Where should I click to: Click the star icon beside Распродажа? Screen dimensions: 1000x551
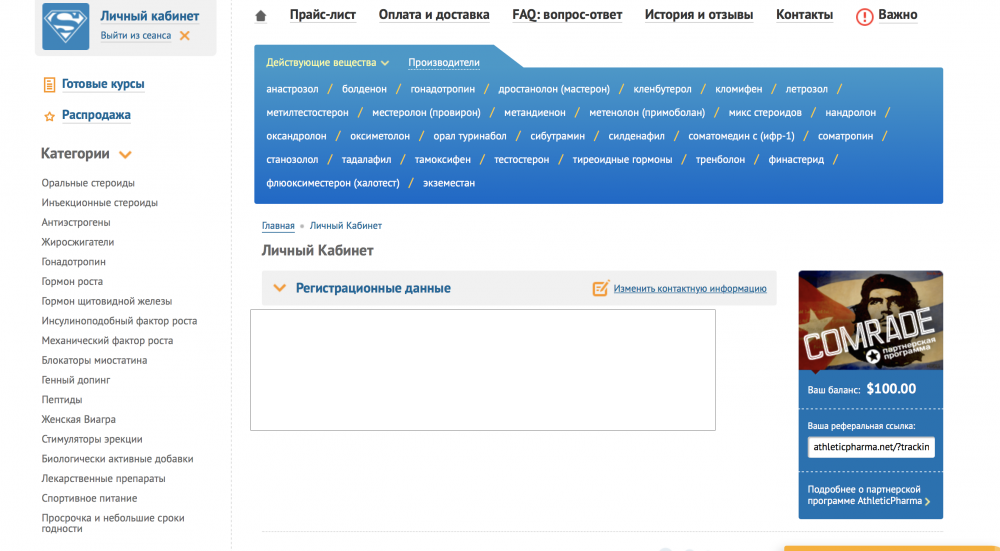(x=49, y=116)
